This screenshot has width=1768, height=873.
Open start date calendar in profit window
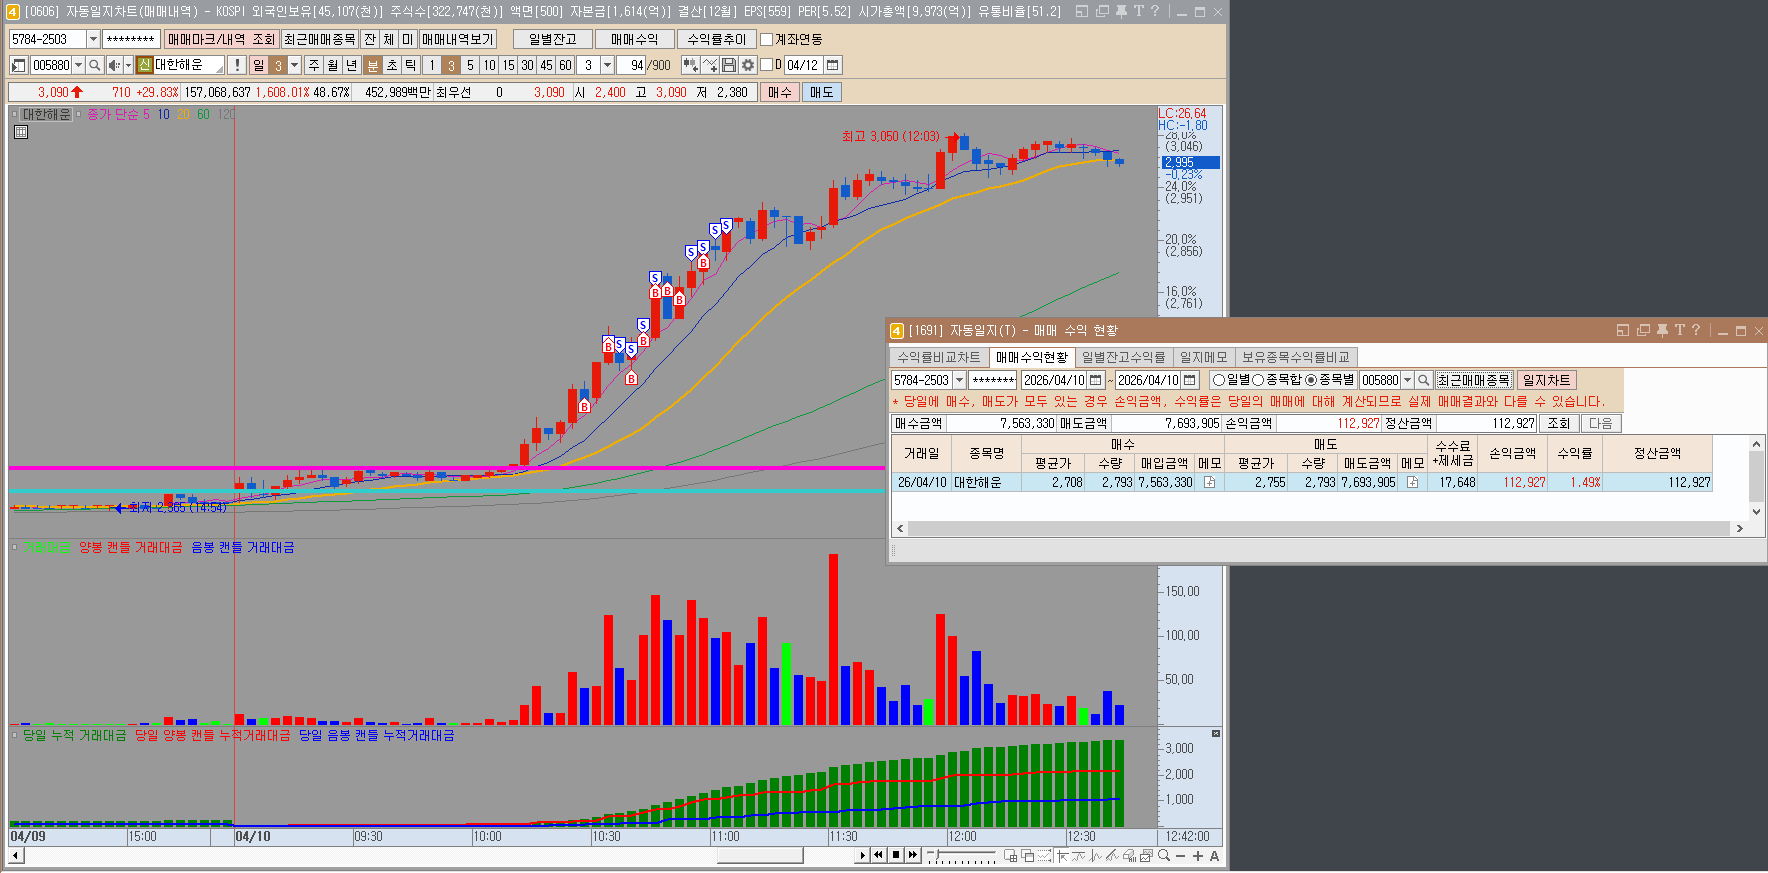coord(1096,380)
